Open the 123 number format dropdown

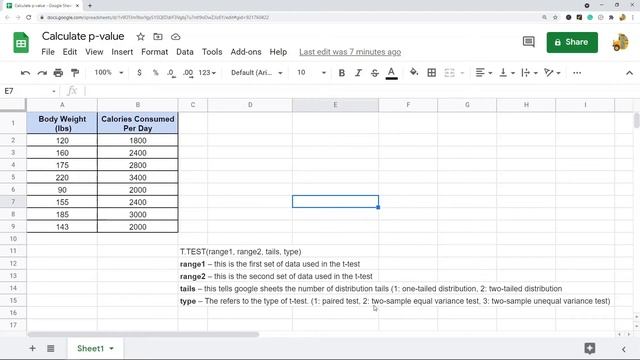pos(207,73)
